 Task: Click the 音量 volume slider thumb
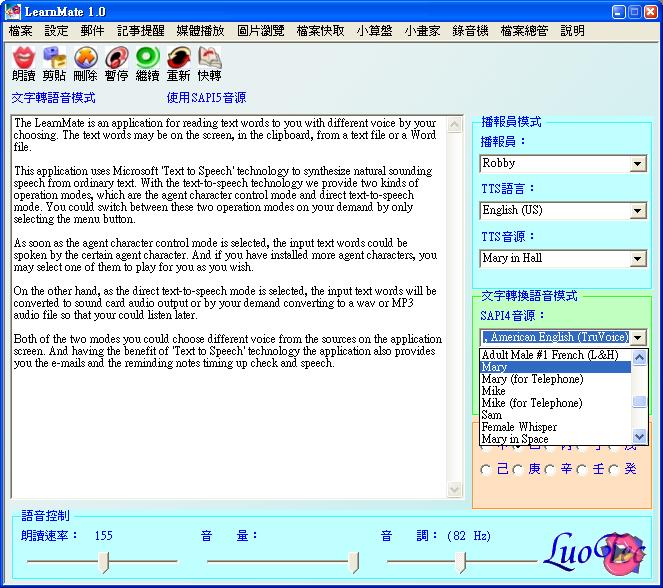click(354, 562)
